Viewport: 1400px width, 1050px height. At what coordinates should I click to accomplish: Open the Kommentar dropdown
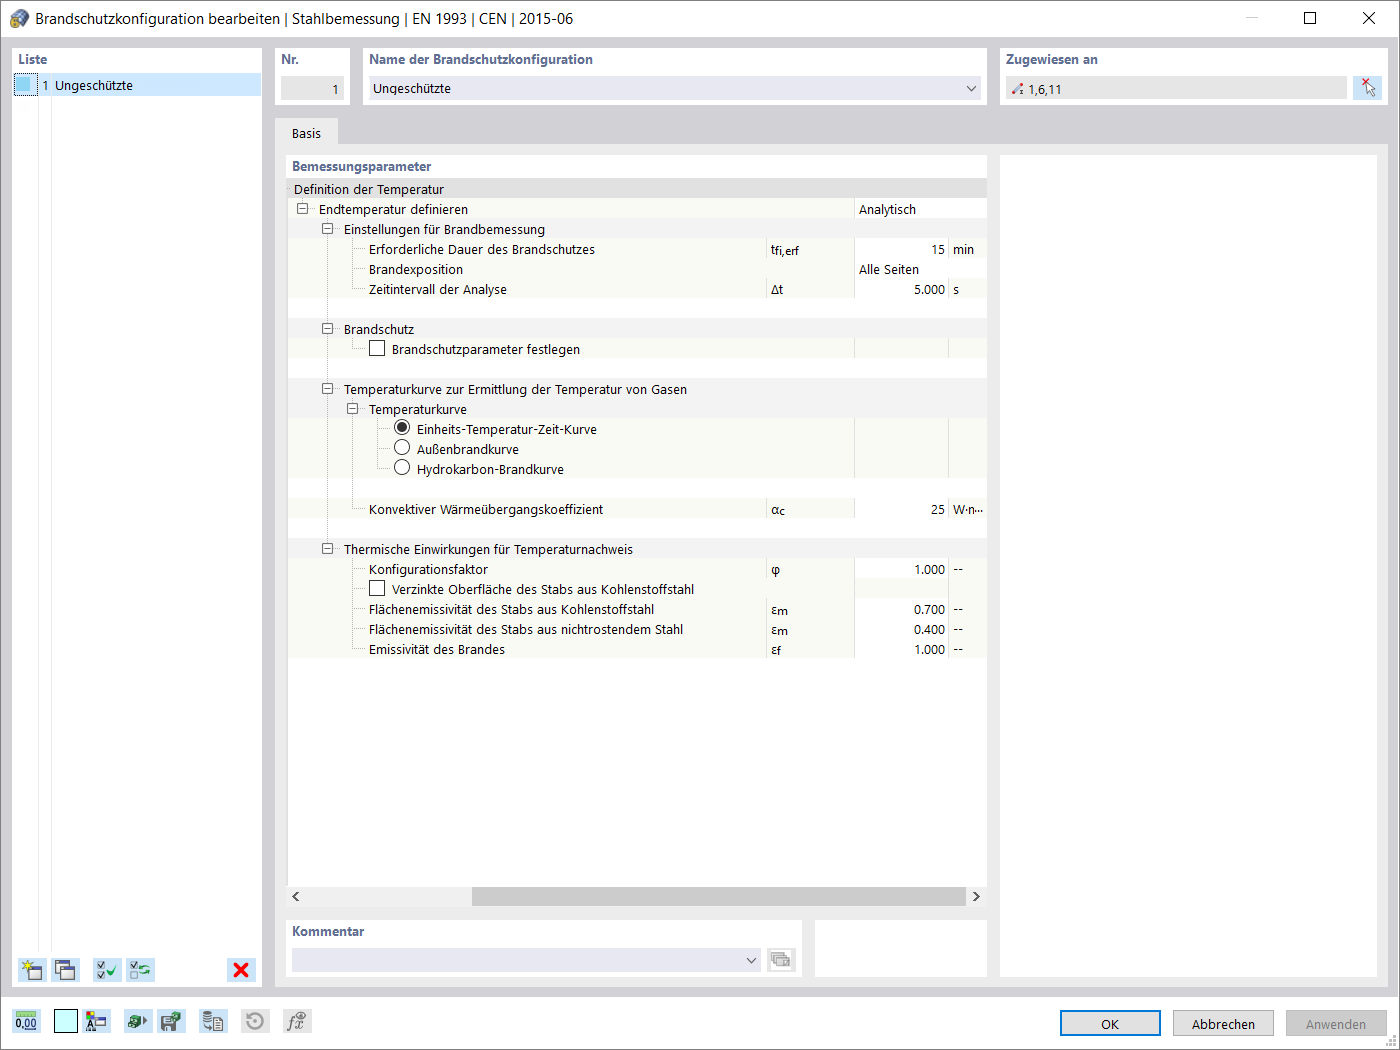pos(751,960)
